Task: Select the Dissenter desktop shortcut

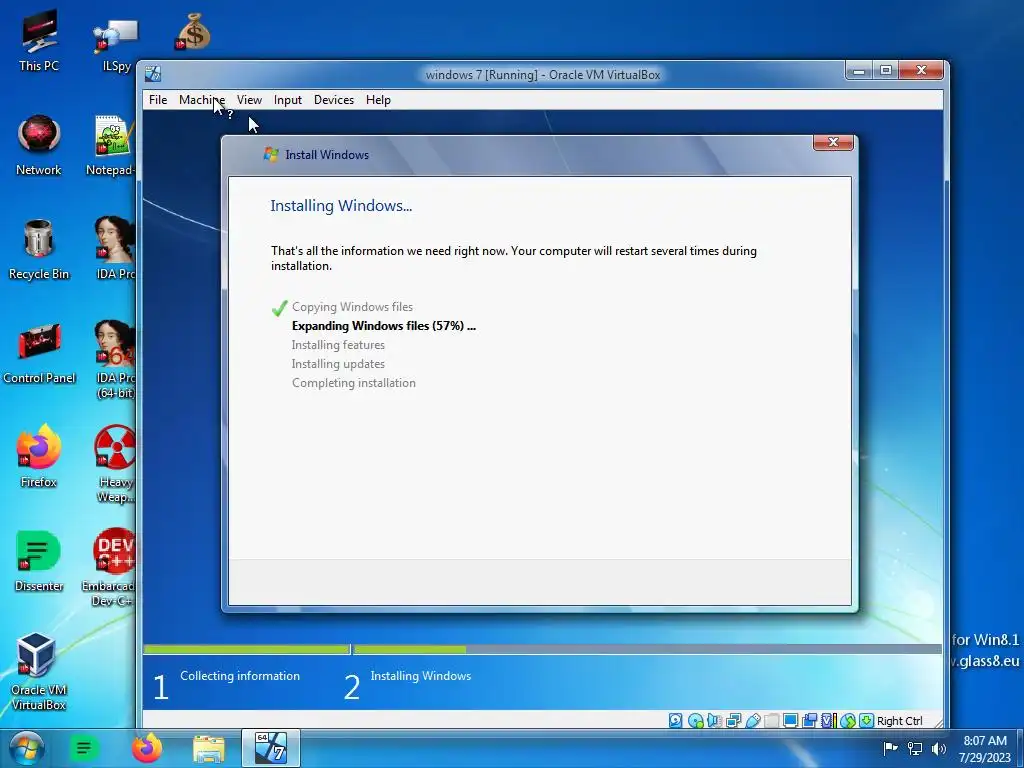Action: [39, 560]
